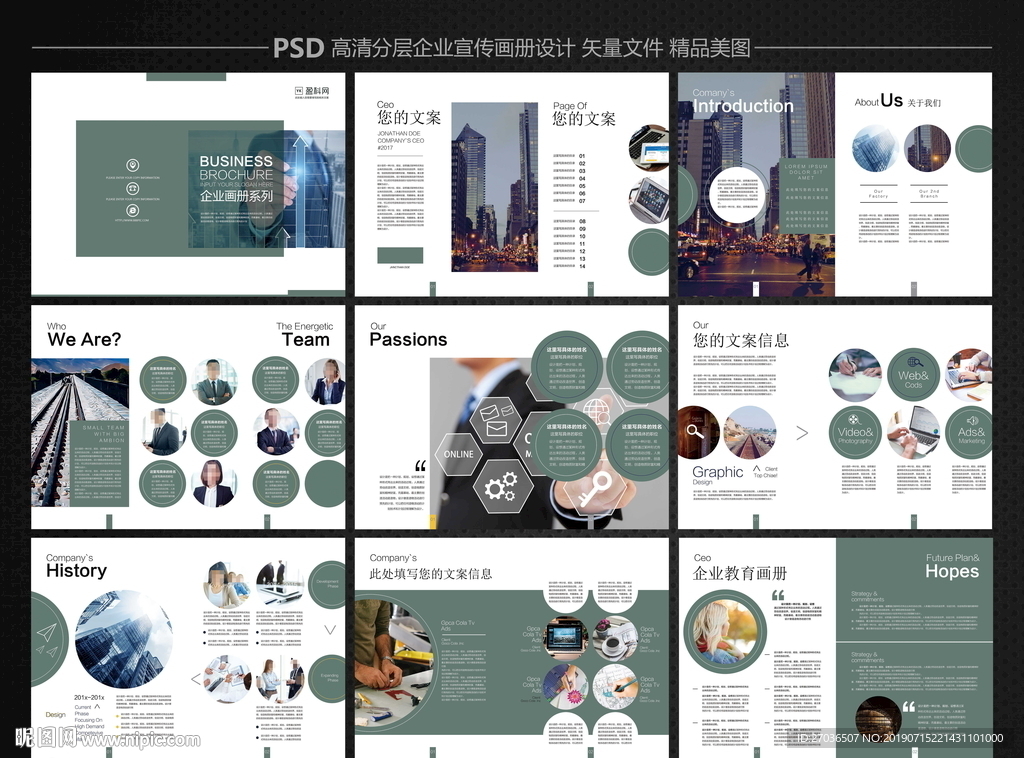Click the laptop screen circle thumbnail
The height and width of the screenshot is (758, 1024).
[x=566, y=639]
